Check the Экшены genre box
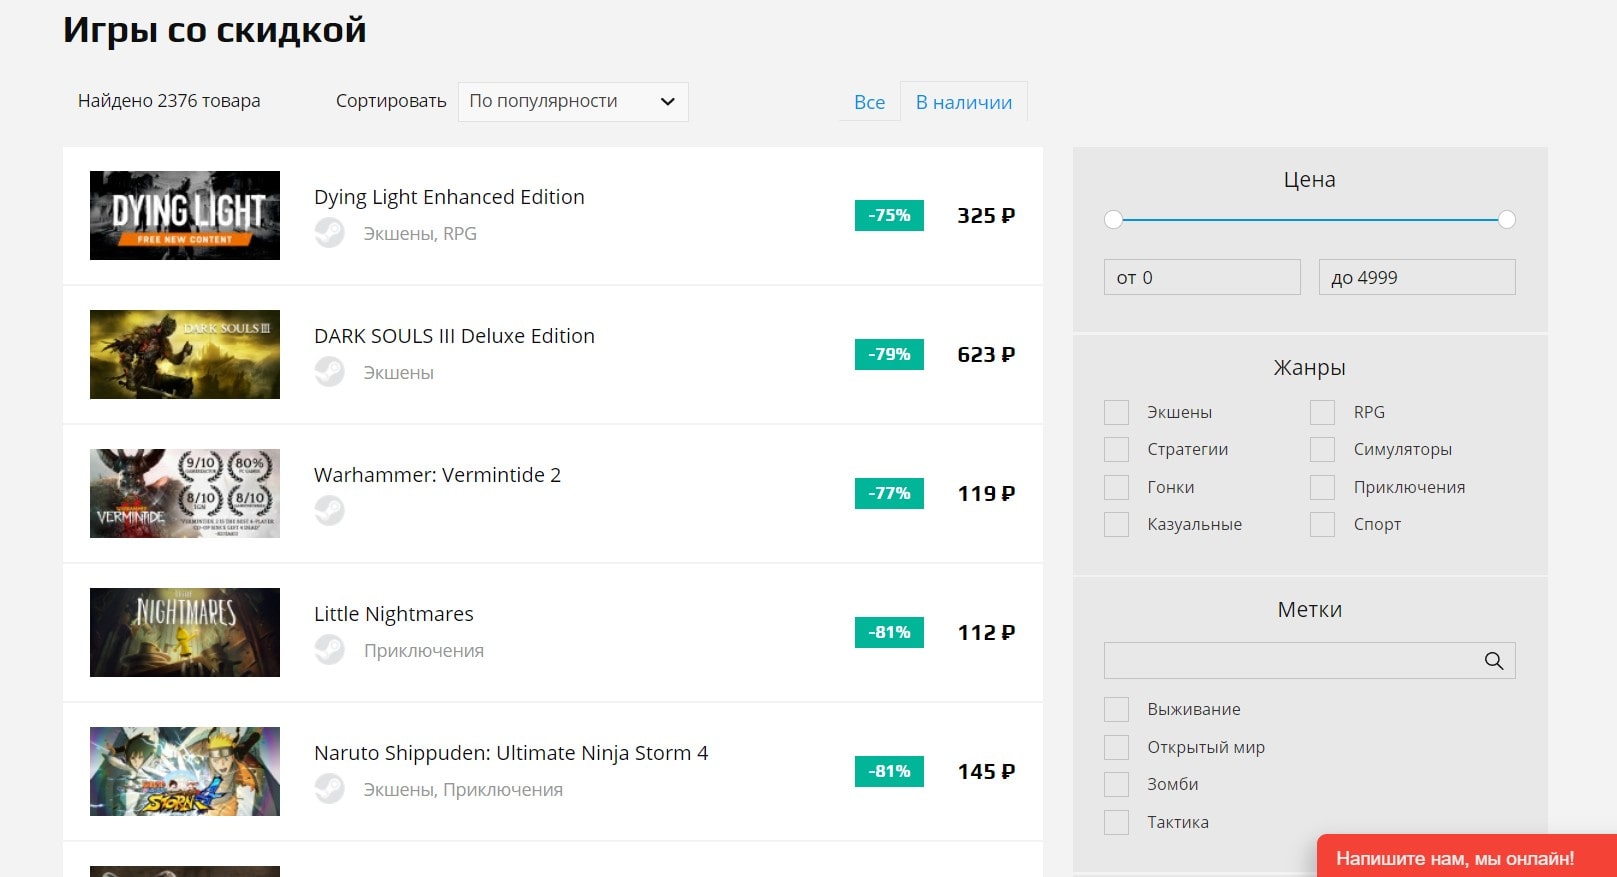 pyautogui.click(x=1116, y=412)
